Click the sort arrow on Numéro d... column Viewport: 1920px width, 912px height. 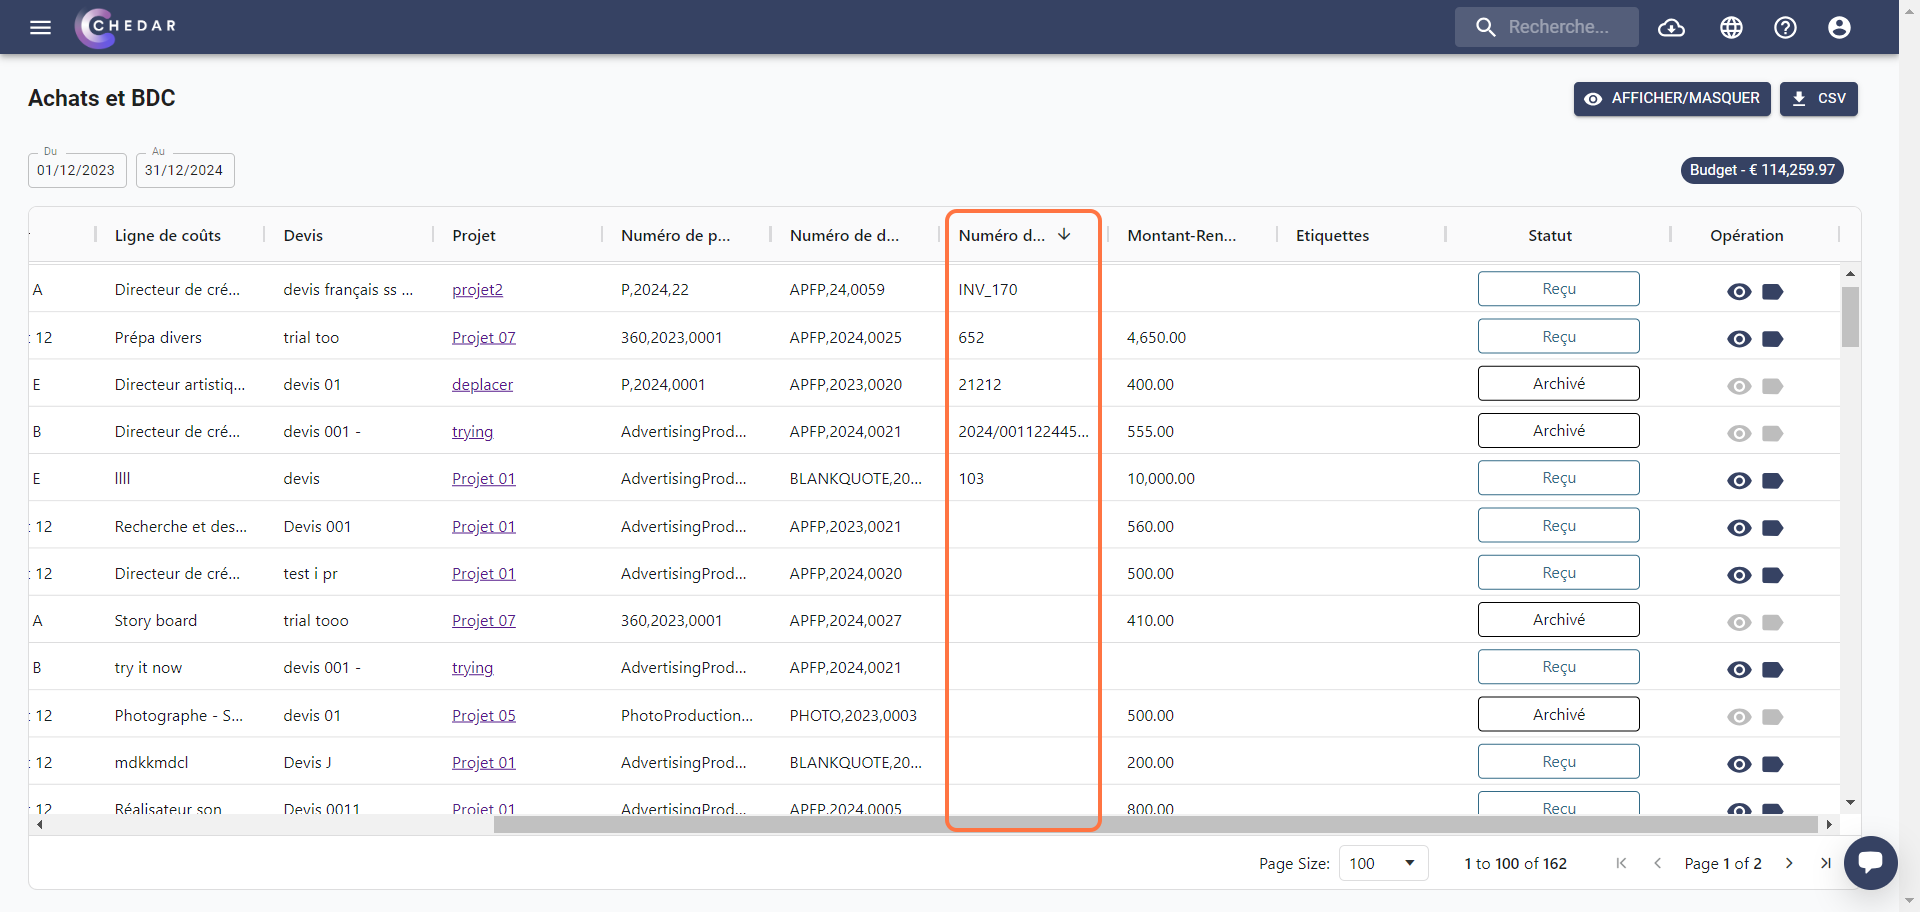(1064, 234)
